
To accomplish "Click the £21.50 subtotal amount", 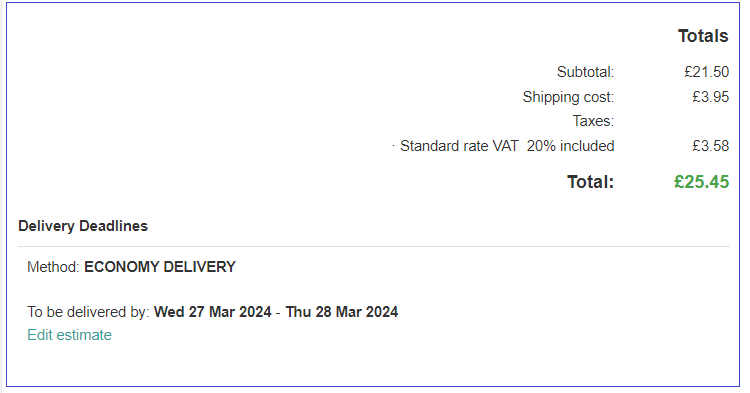I will [706, 72].
